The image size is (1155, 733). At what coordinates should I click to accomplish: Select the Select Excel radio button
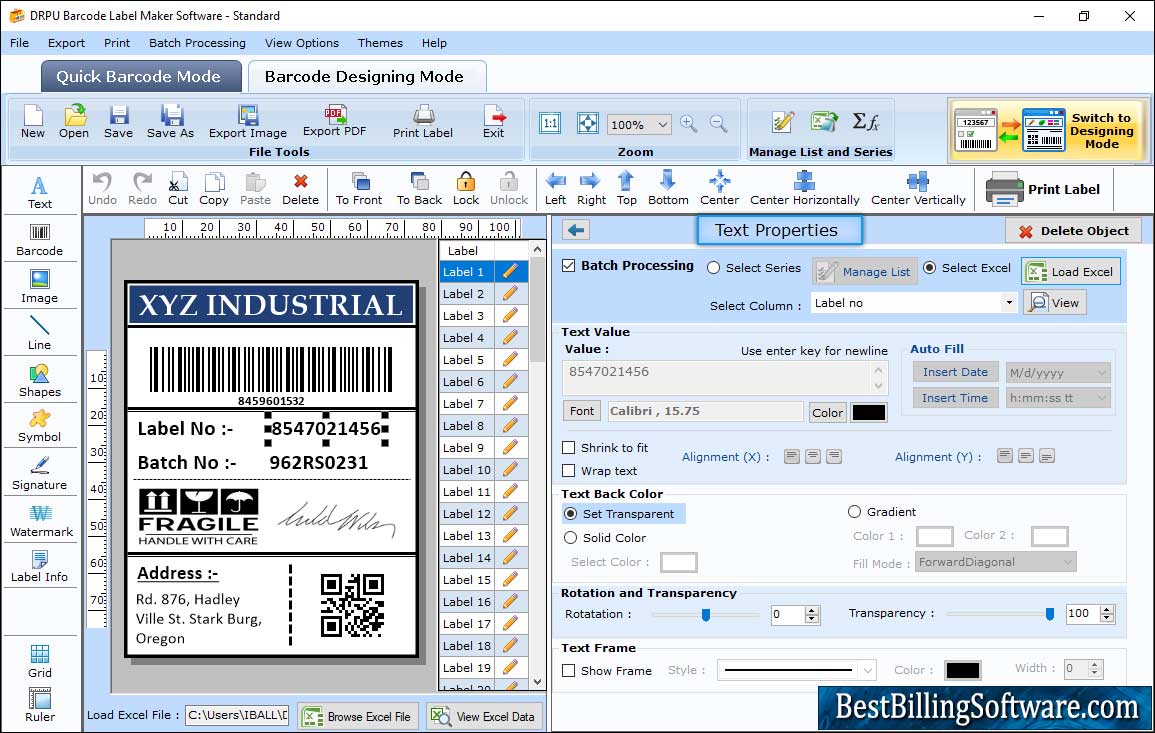pyautogui.click(x=930, y=268)
